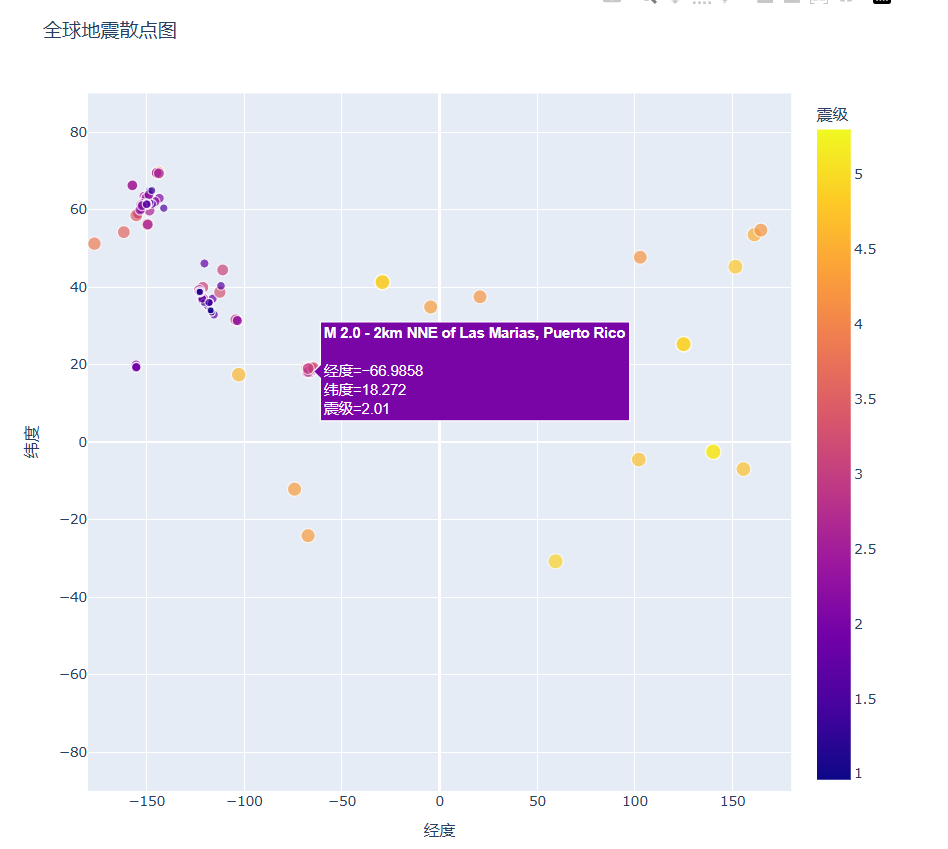The width and height of the screenshot is (948, 849).
Task: Click the purple point near longitude -155, latitude 19
Action: pyautogui.click(x=136, y=367)
